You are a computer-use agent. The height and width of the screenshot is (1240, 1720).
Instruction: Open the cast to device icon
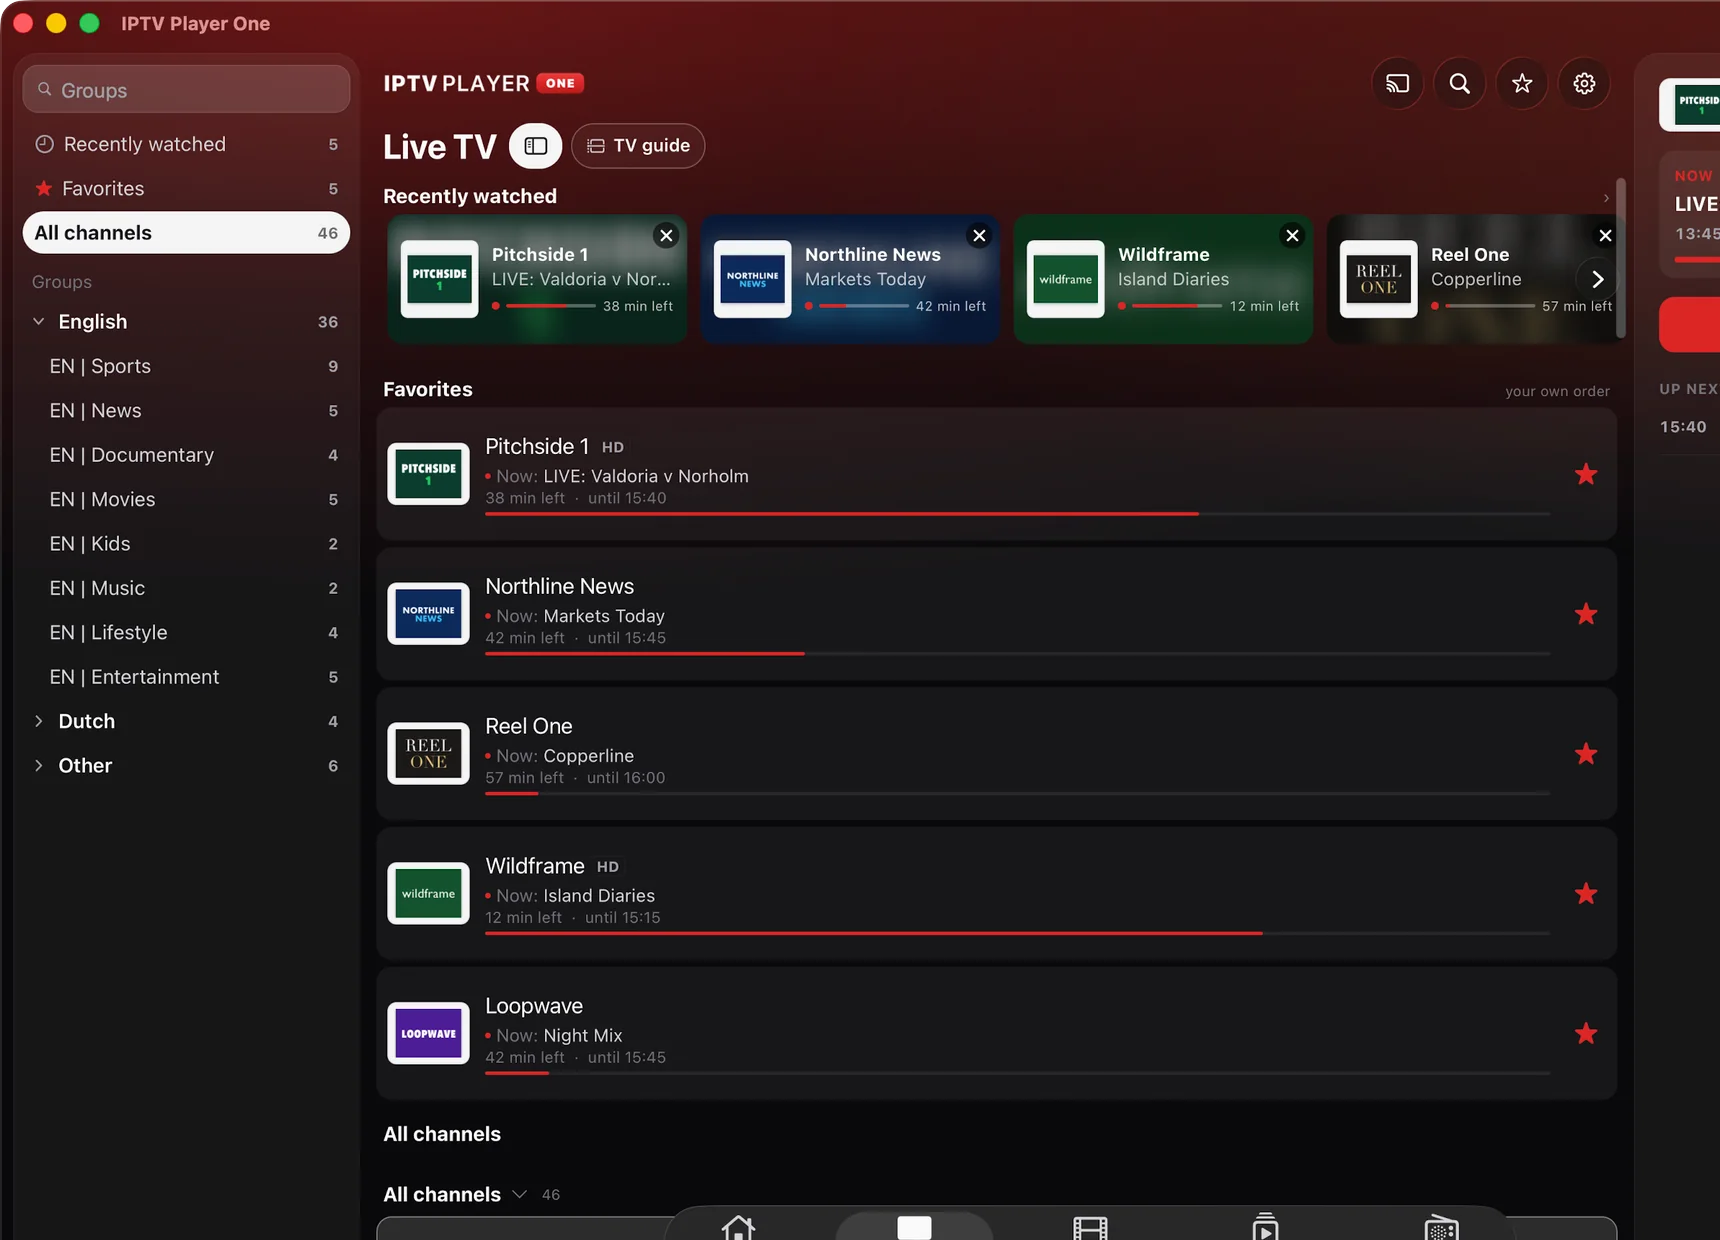tap(1397, 84)
